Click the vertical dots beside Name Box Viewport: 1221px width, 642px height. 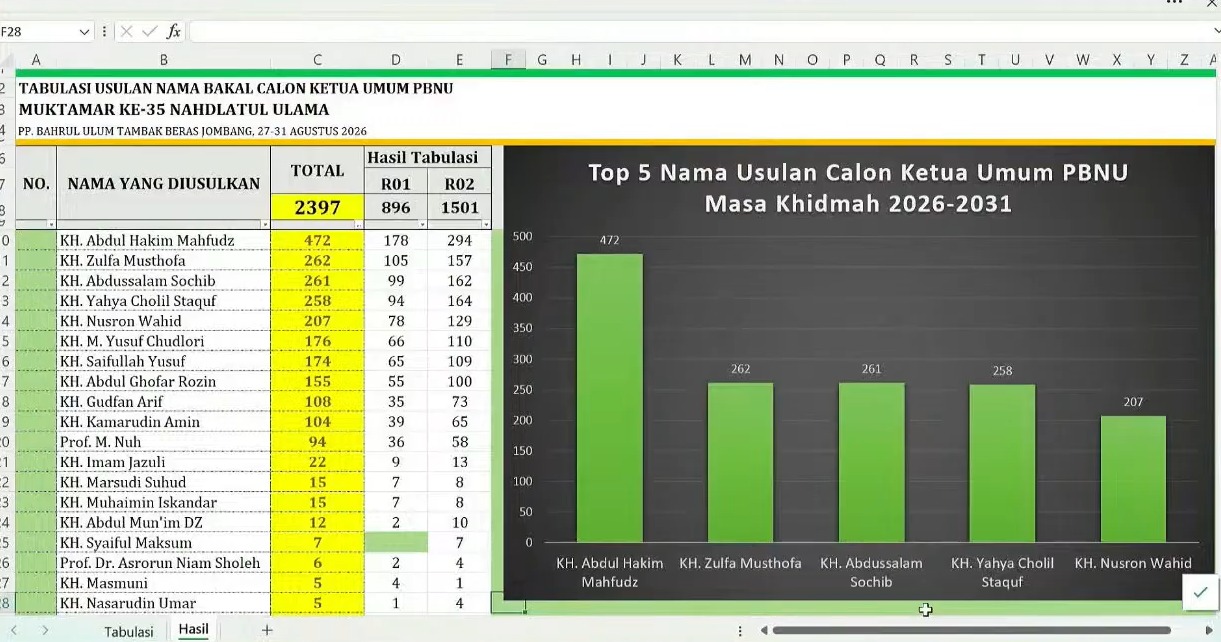(104, 32)
